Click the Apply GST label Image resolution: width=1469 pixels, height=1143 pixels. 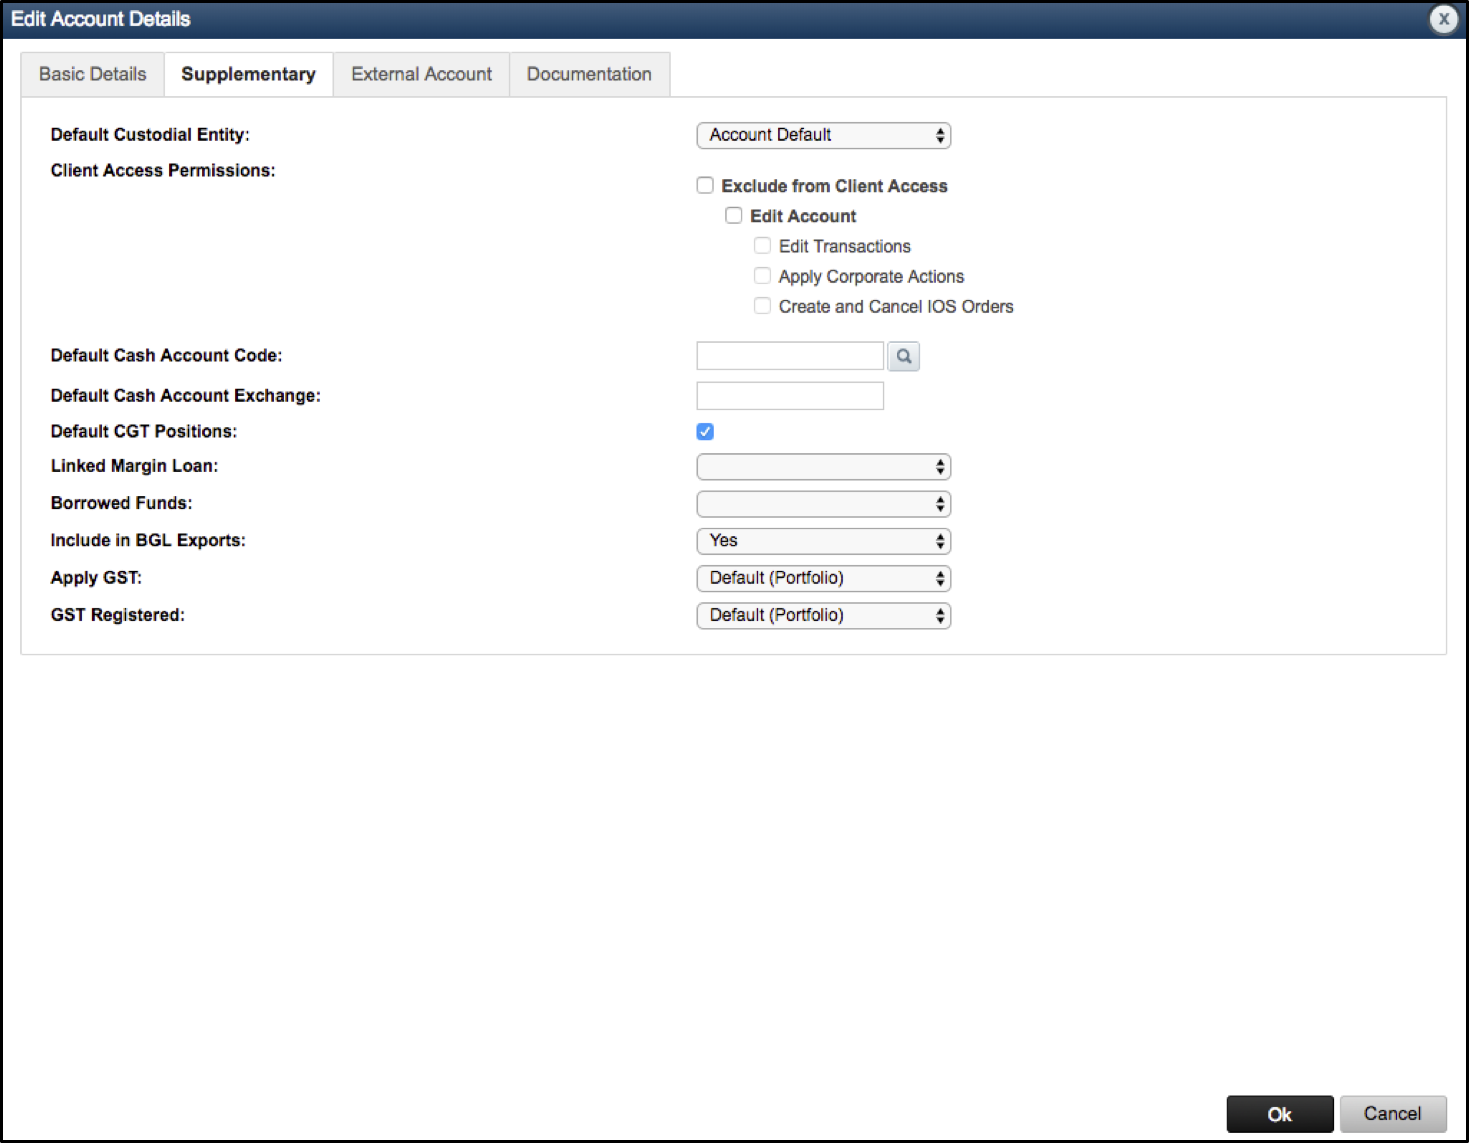click(x=96, y=578)
